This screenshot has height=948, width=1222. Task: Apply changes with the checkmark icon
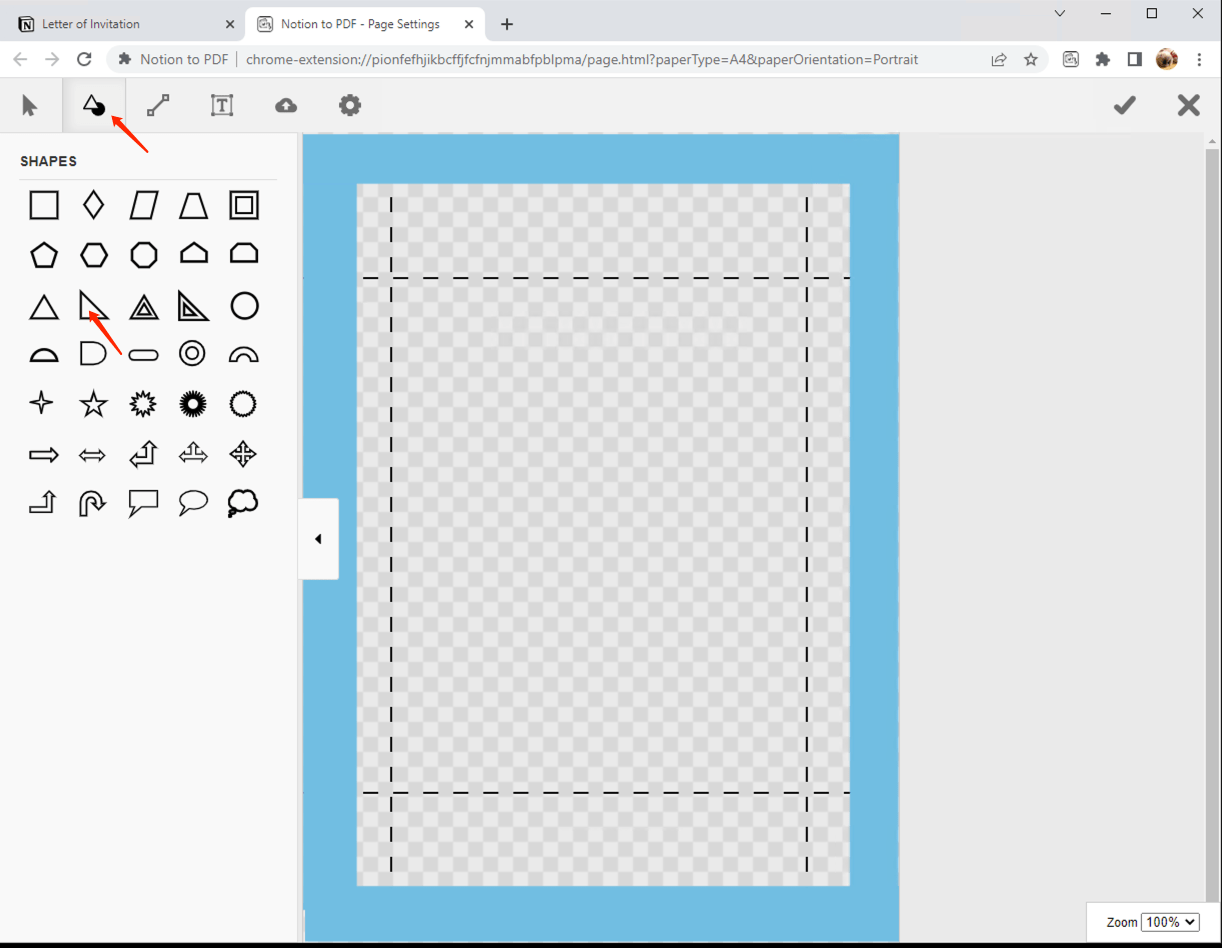pos(1124,105)
